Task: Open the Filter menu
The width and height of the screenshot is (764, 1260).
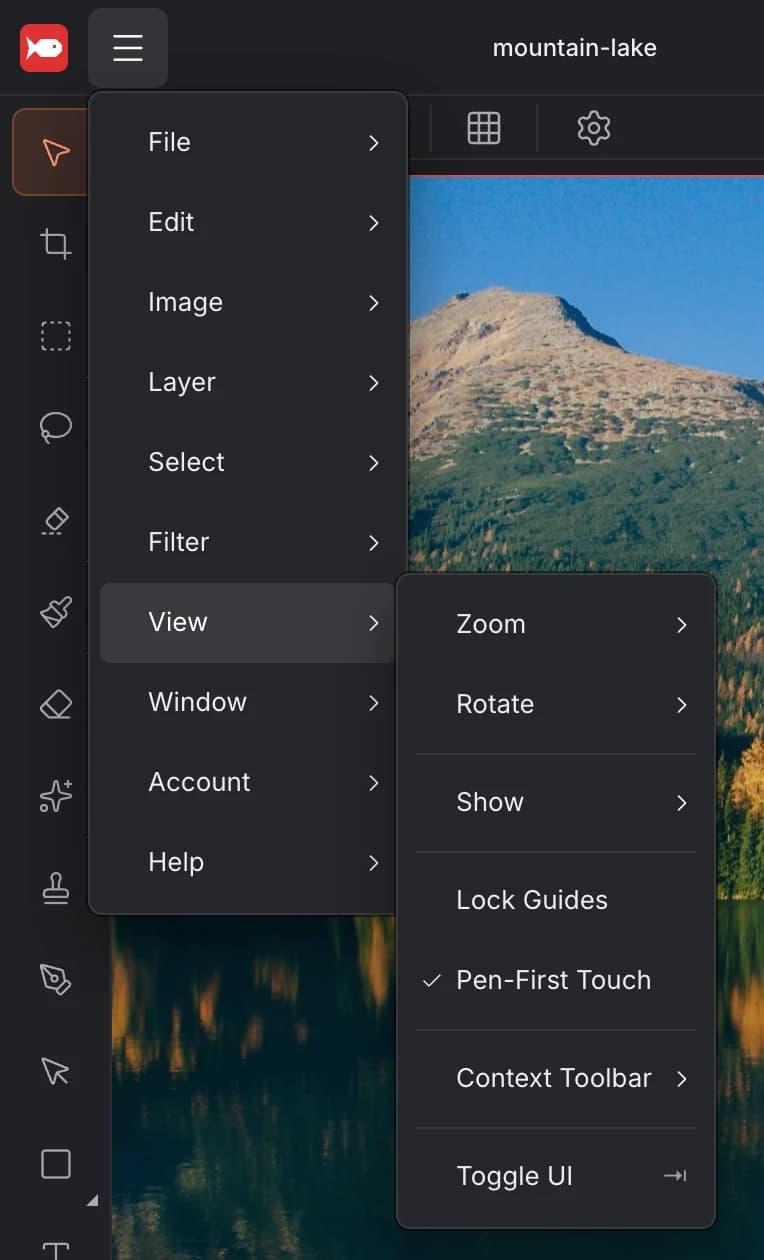Action: [x=248, y=542]
